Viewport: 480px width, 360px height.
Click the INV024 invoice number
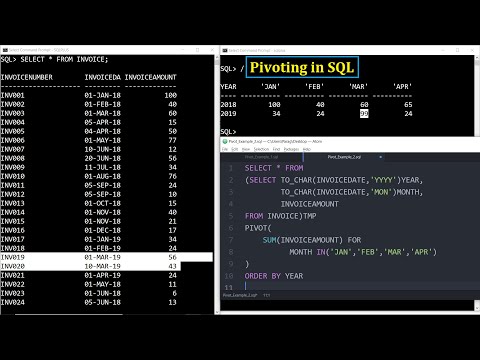pyautogui.click(x=13, y=302)
